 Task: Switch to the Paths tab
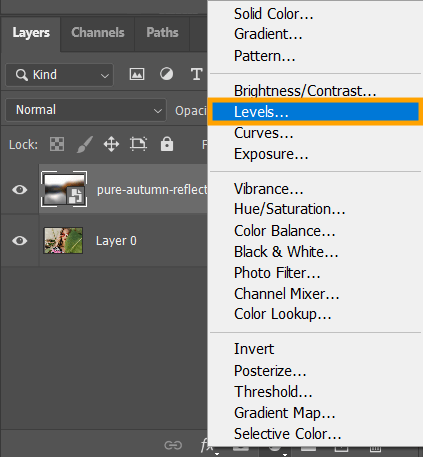[162, 33]
